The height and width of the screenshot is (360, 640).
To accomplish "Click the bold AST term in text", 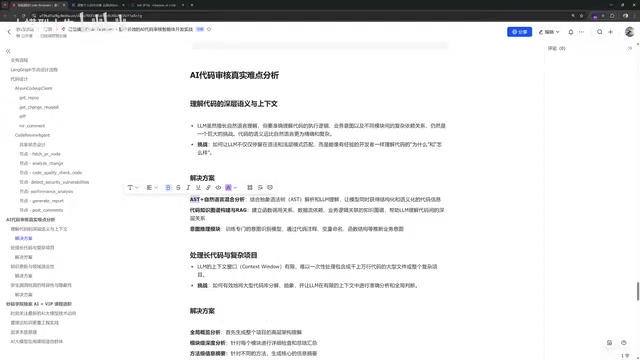I will 195,199.
